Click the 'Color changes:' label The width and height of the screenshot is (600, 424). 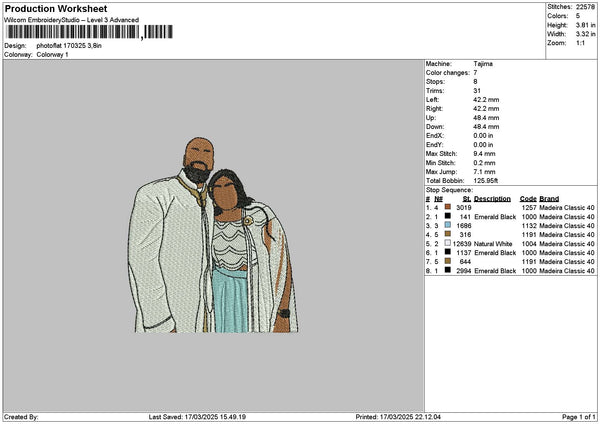point(448,73)
